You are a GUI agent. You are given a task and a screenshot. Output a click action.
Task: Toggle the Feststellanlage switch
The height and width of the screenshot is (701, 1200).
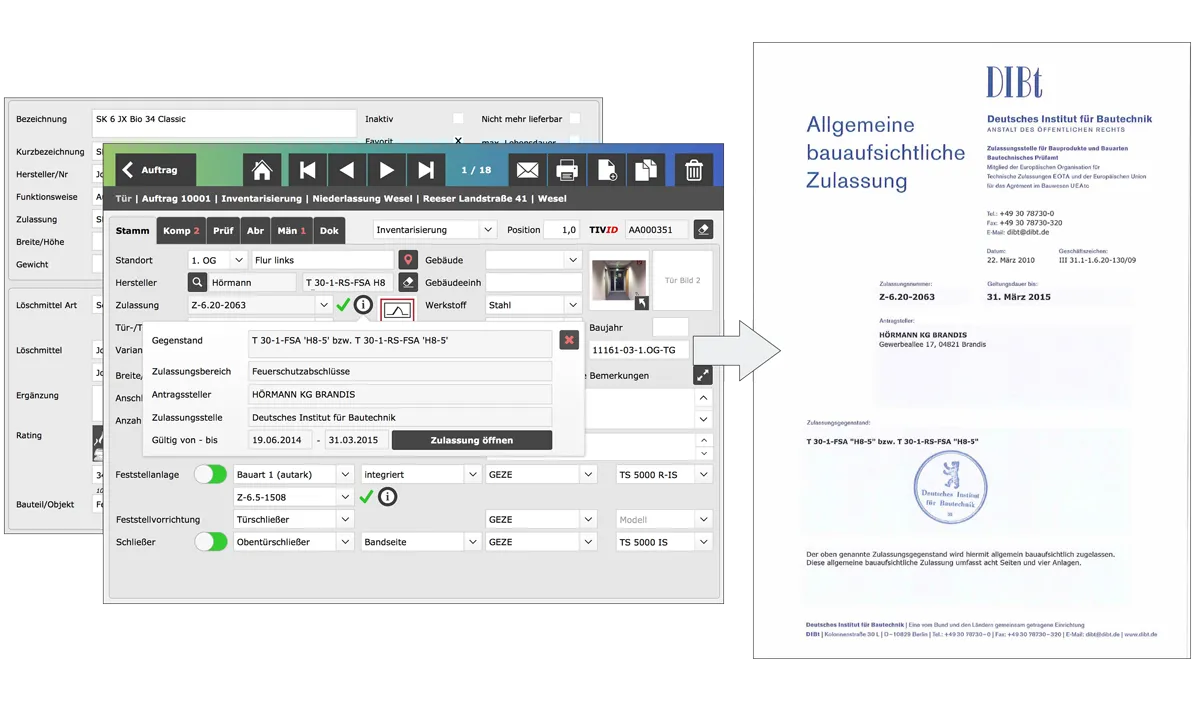(x=211, y=474)
